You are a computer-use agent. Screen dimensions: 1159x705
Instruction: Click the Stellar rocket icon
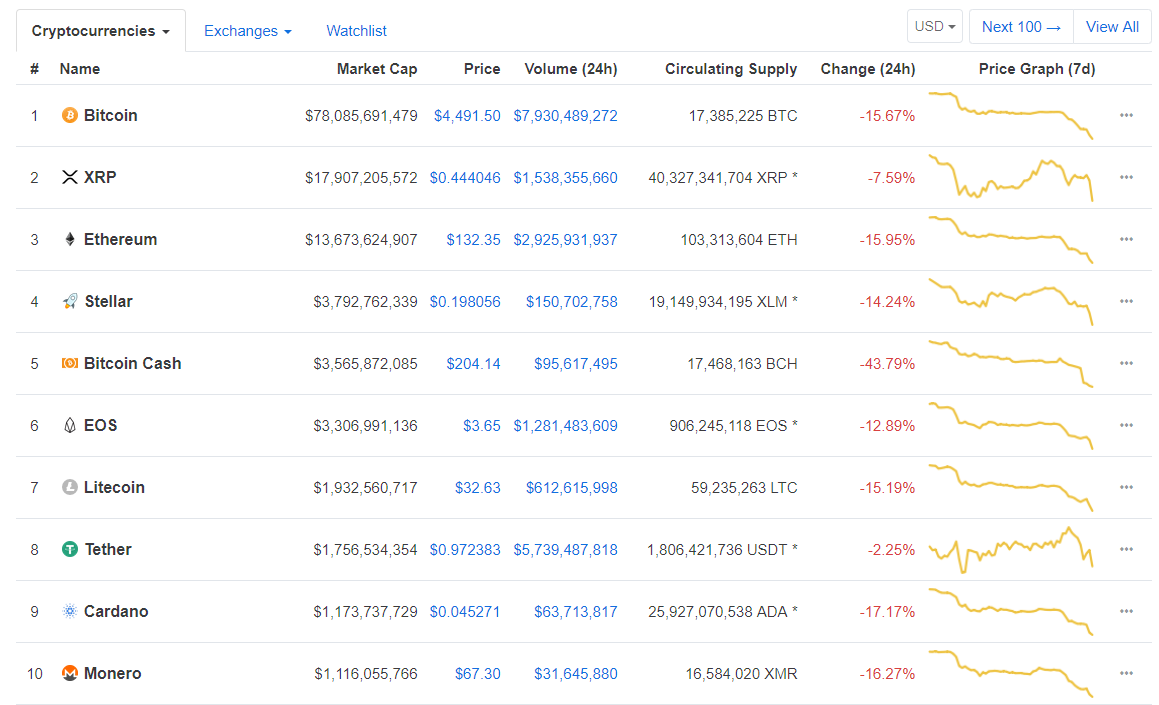click(x=69, y=302)
